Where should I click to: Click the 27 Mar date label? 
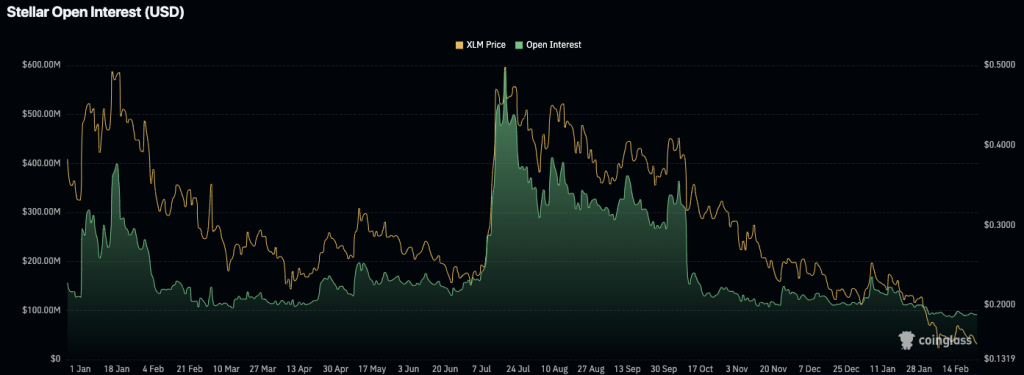[263, 369]
